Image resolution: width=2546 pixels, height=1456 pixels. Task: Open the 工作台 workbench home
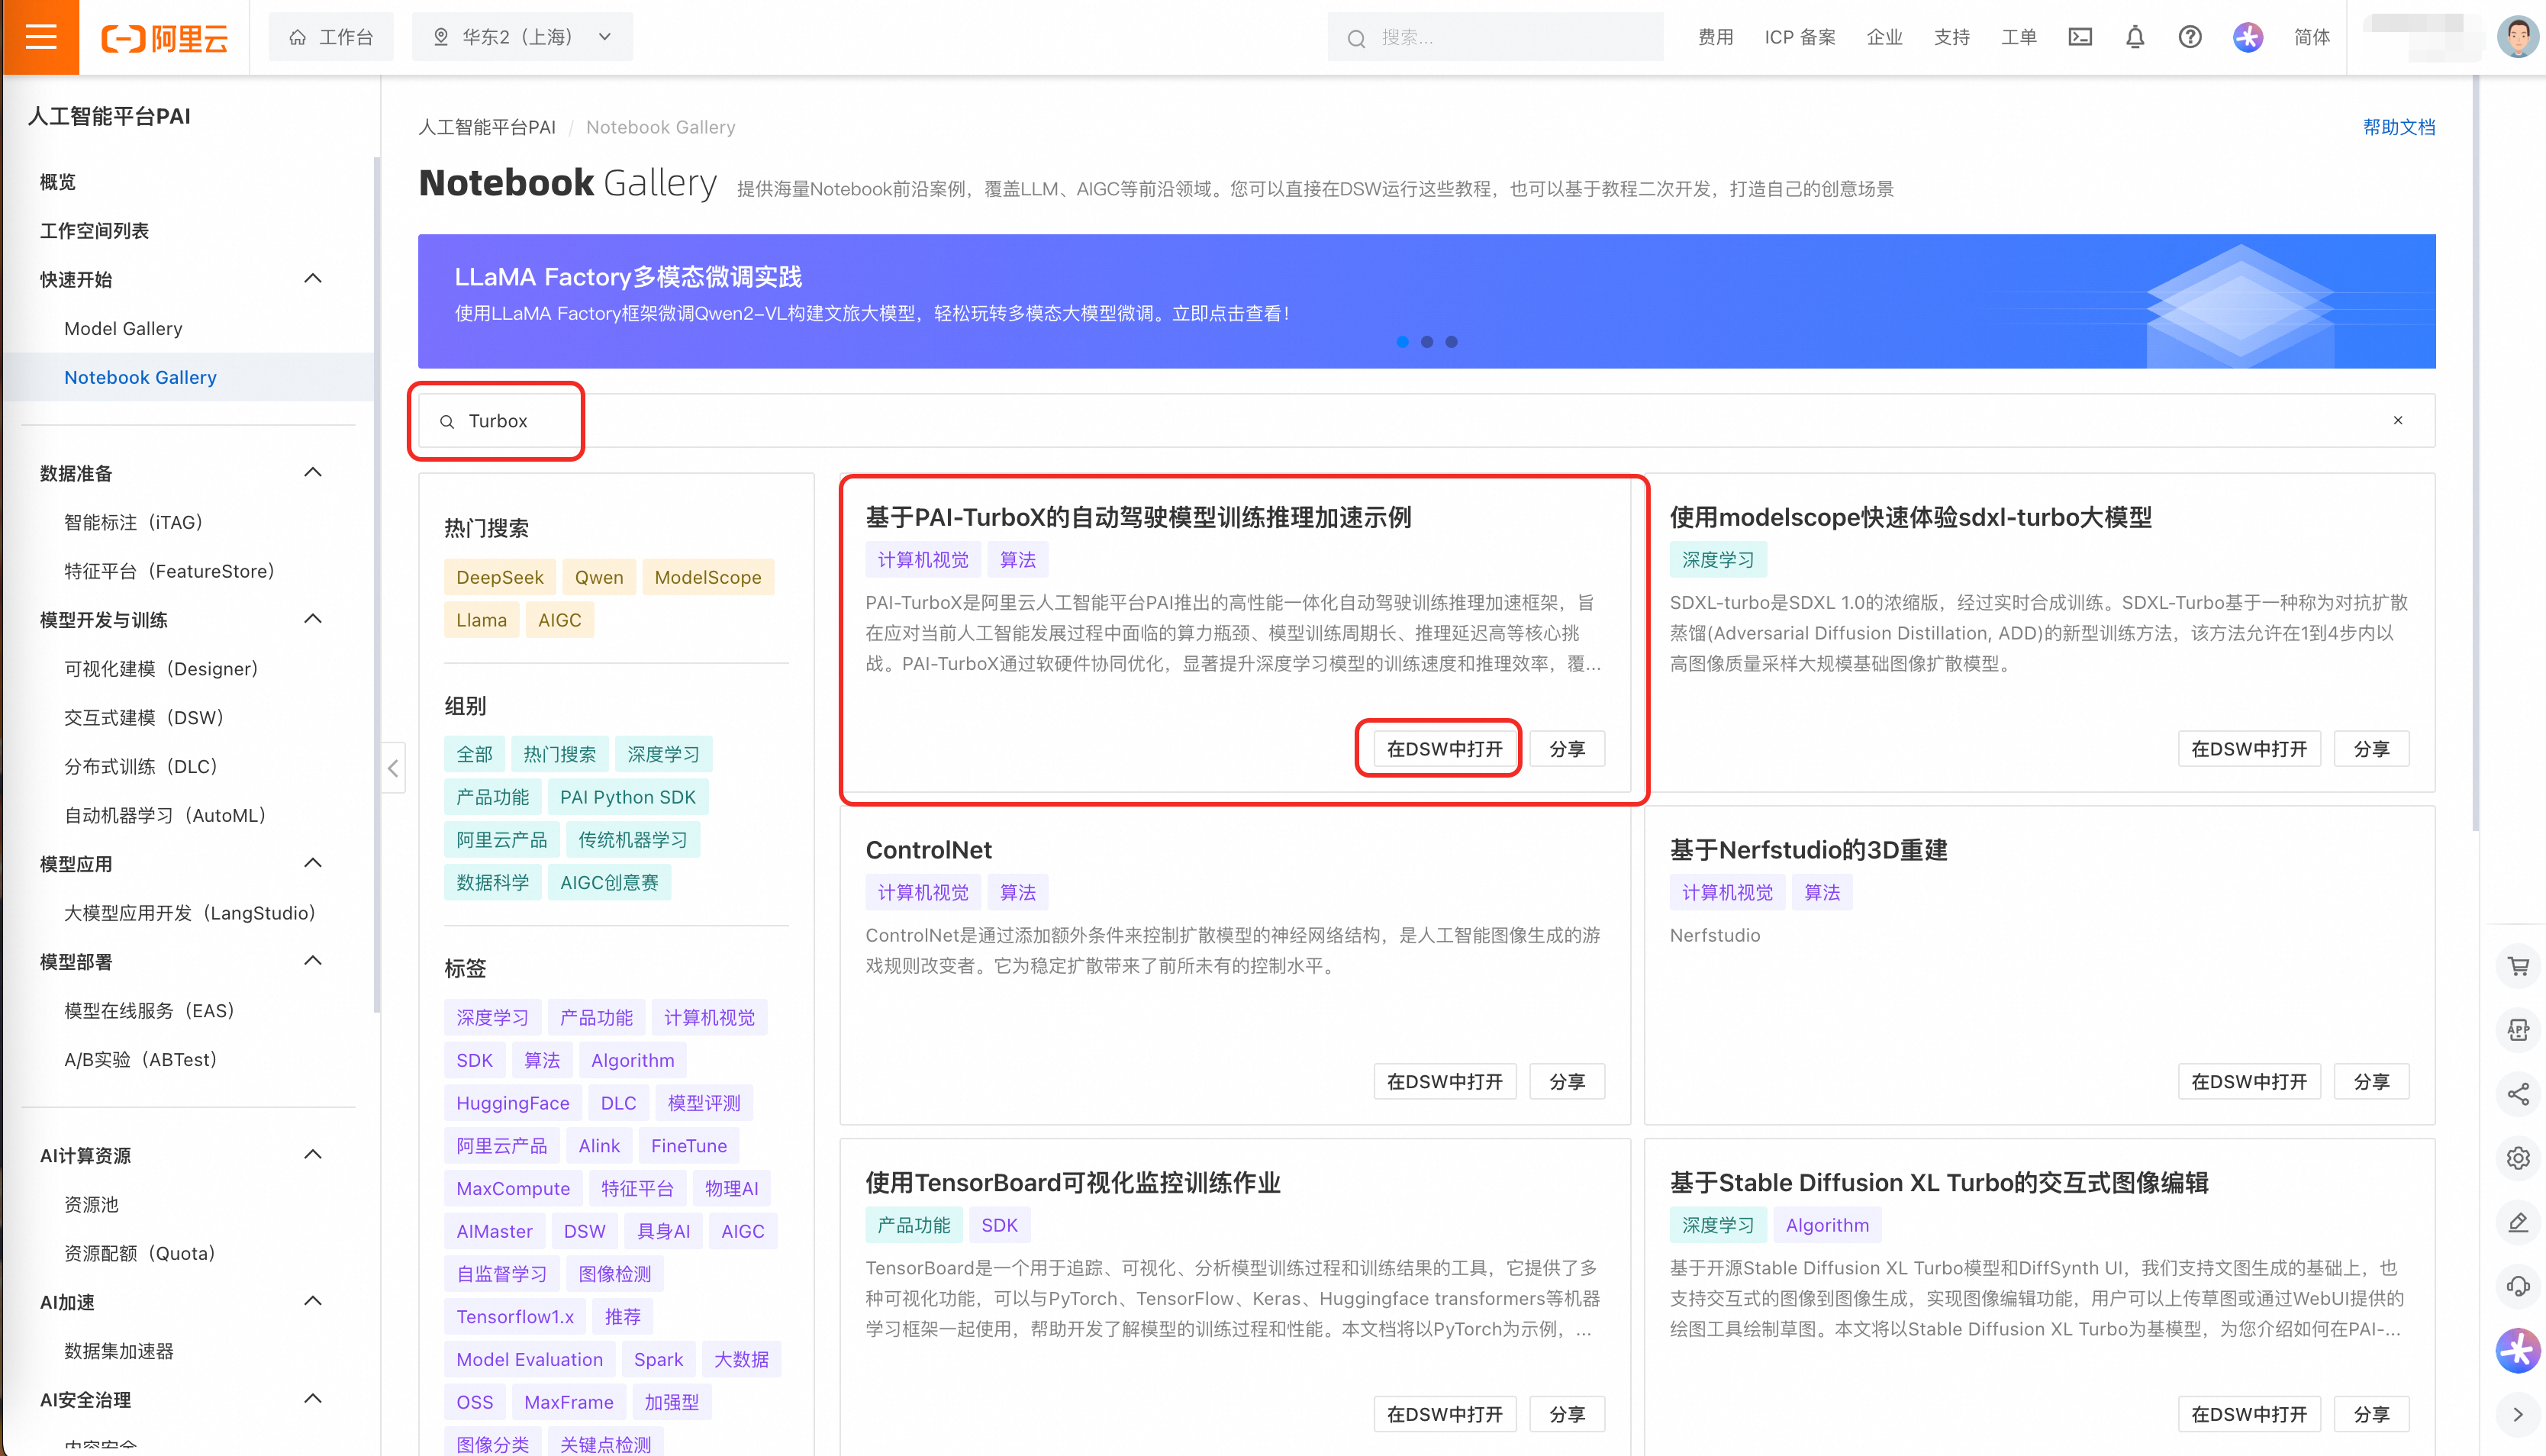point(331,37)
